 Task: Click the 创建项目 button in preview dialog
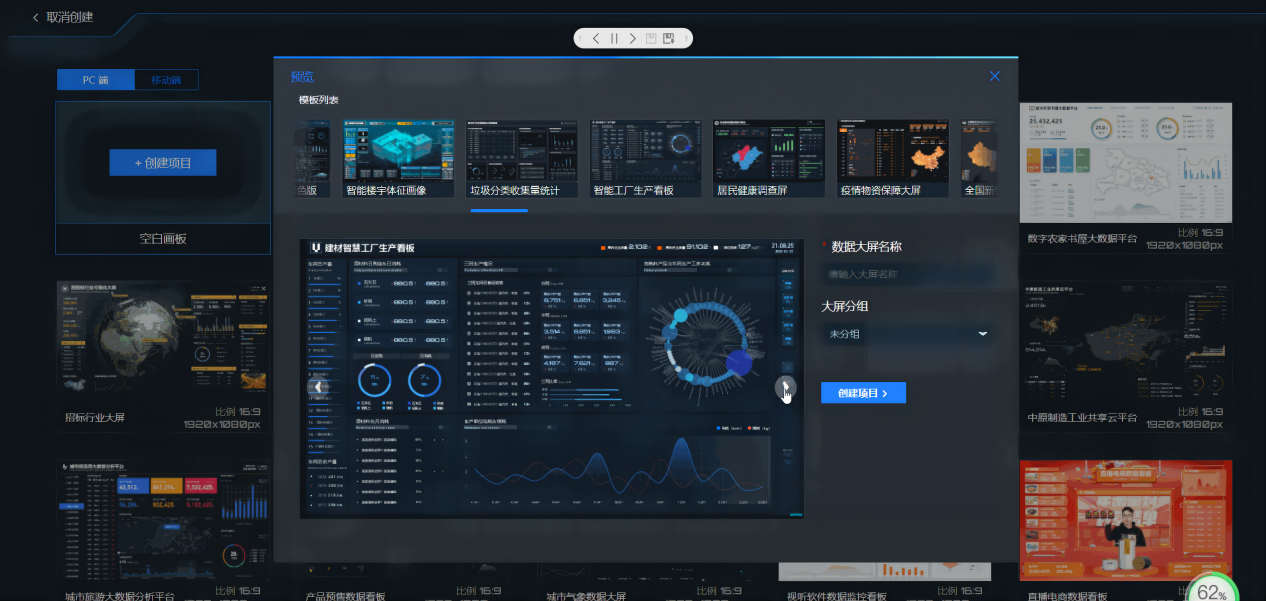863,393
